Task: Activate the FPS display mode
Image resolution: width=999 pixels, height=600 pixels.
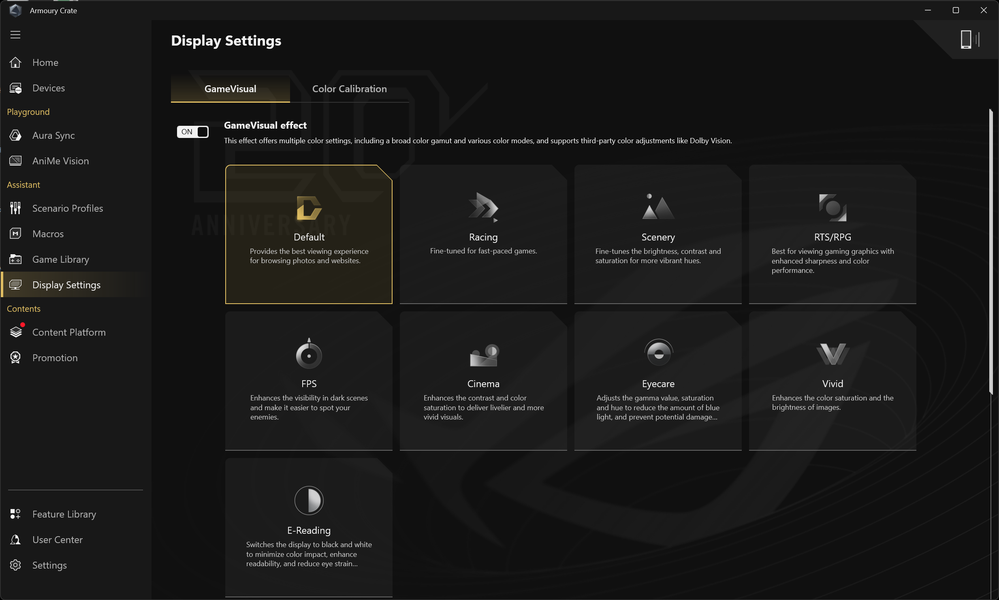Action: point(309,381)
